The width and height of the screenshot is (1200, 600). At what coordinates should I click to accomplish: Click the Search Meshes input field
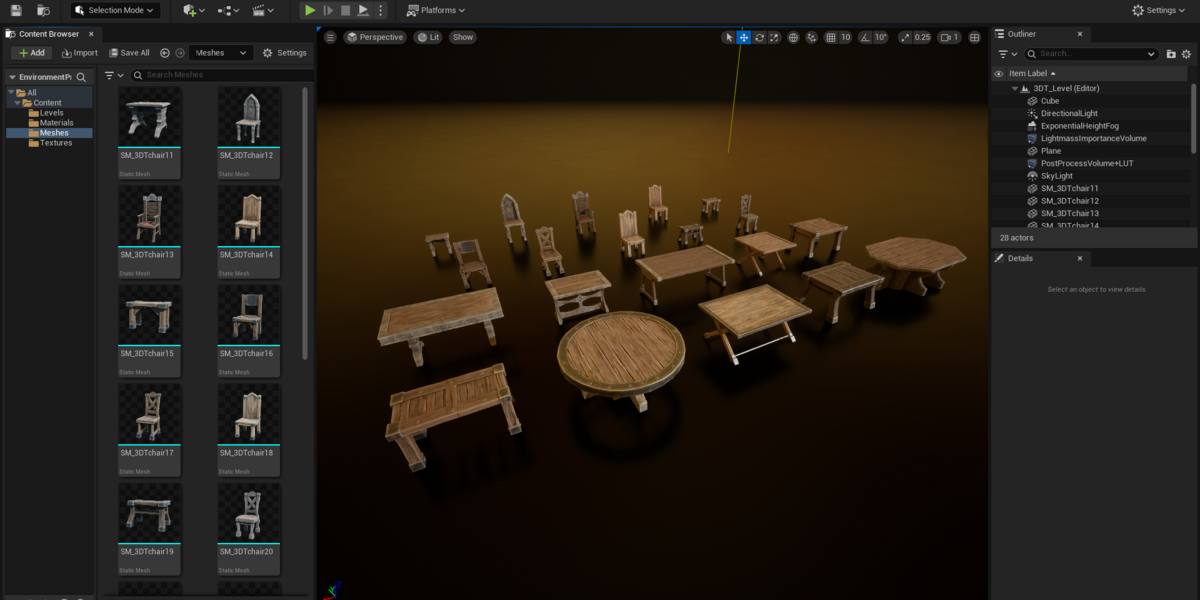(x=222, y=75)
